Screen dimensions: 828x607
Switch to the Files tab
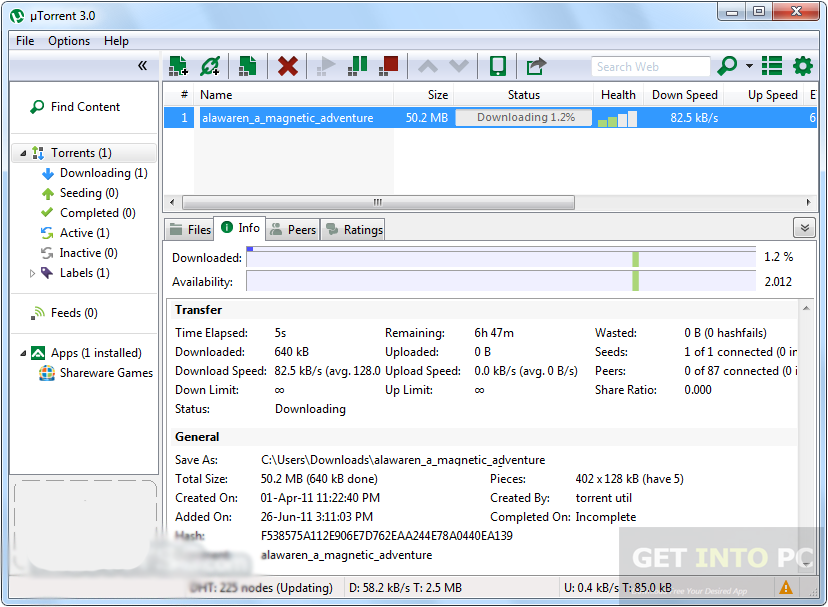190,230
